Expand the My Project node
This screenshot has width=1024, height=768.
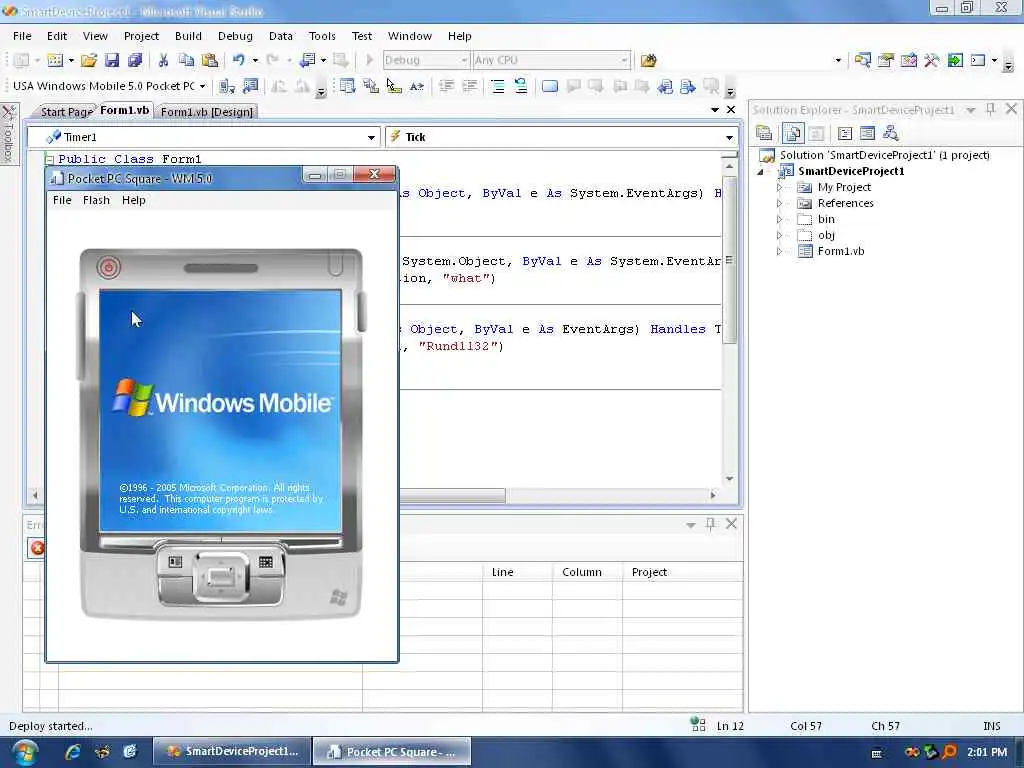(779, 187)
